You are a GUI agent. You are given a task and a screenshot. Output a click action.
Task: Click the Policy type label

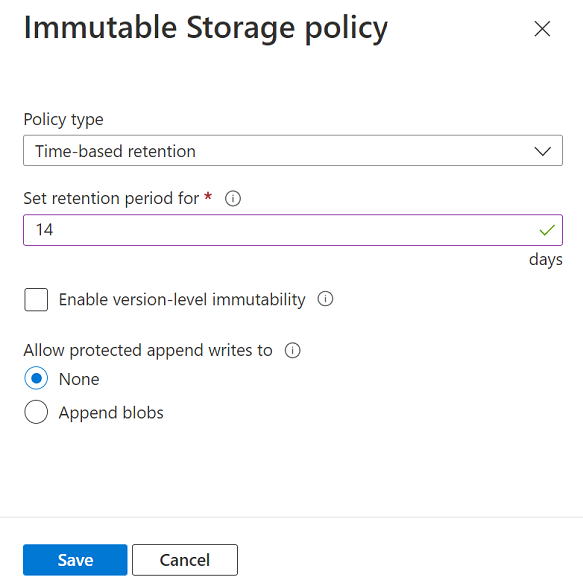click(x=63, y=120)
